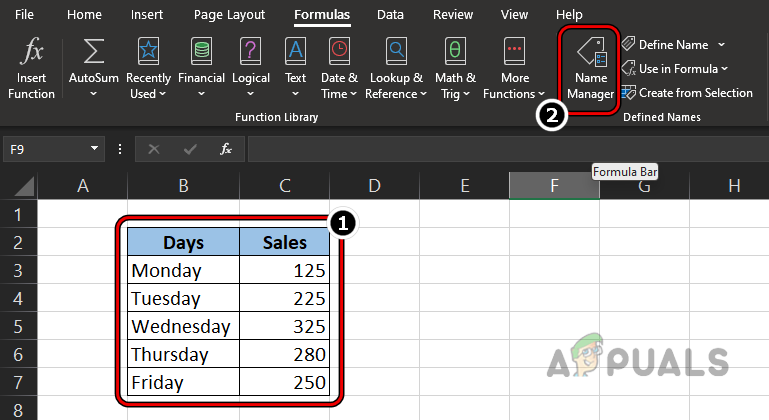Click the formula bar fx button
The image size is (769, 420).
[x=226, y=149]
